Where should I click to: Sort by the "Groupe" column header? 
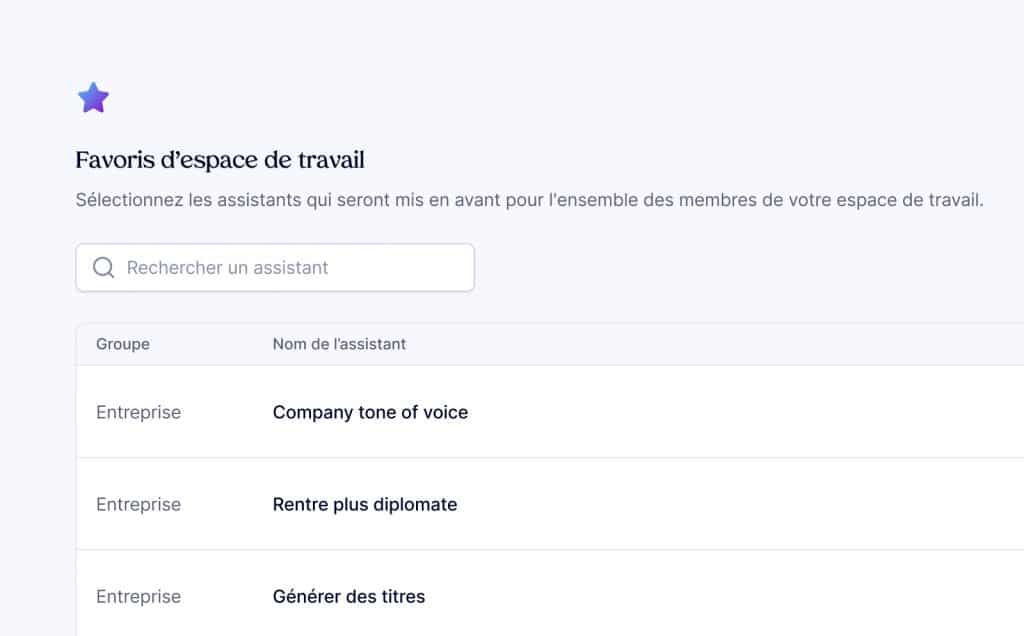click(x=123, y=344)
